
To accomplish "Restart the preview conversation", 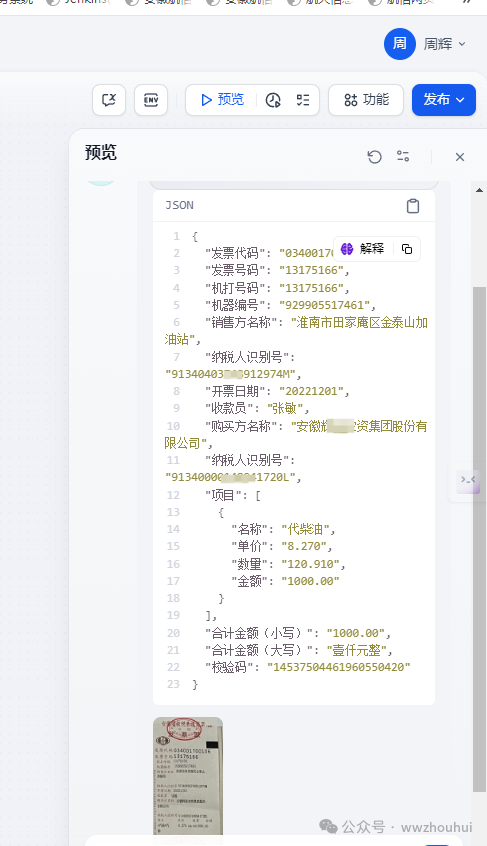I will (374, 157).
